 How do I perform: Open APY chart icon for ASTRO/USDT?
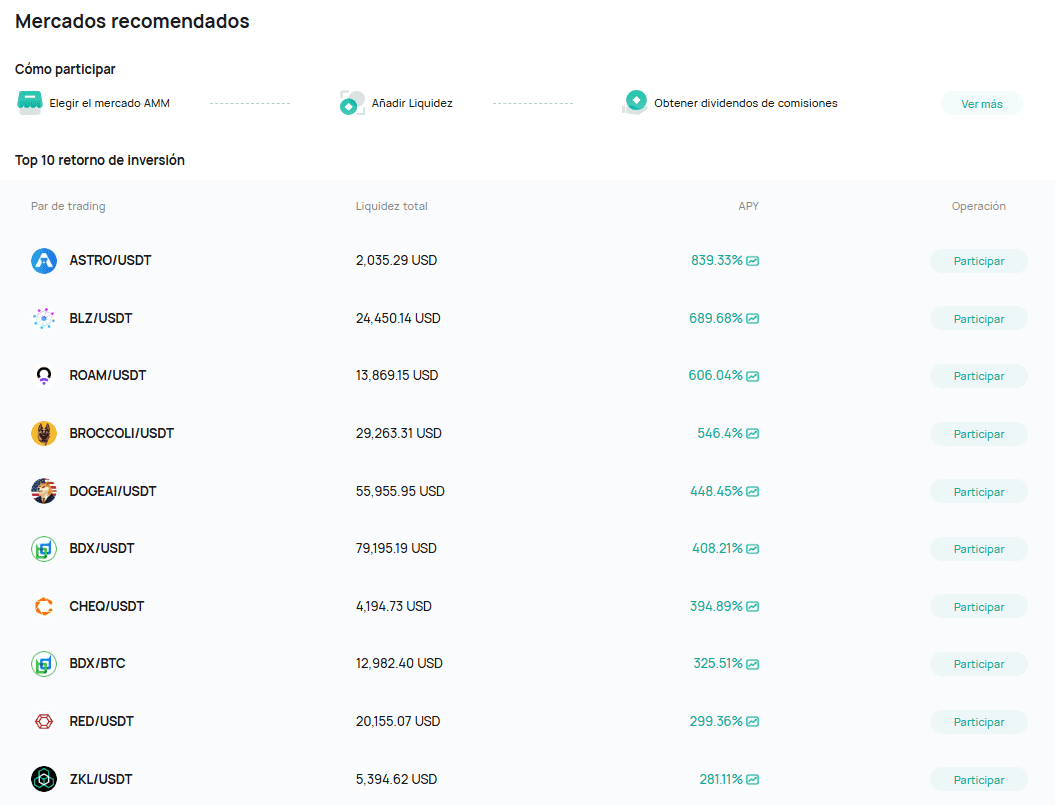point(753,261)
